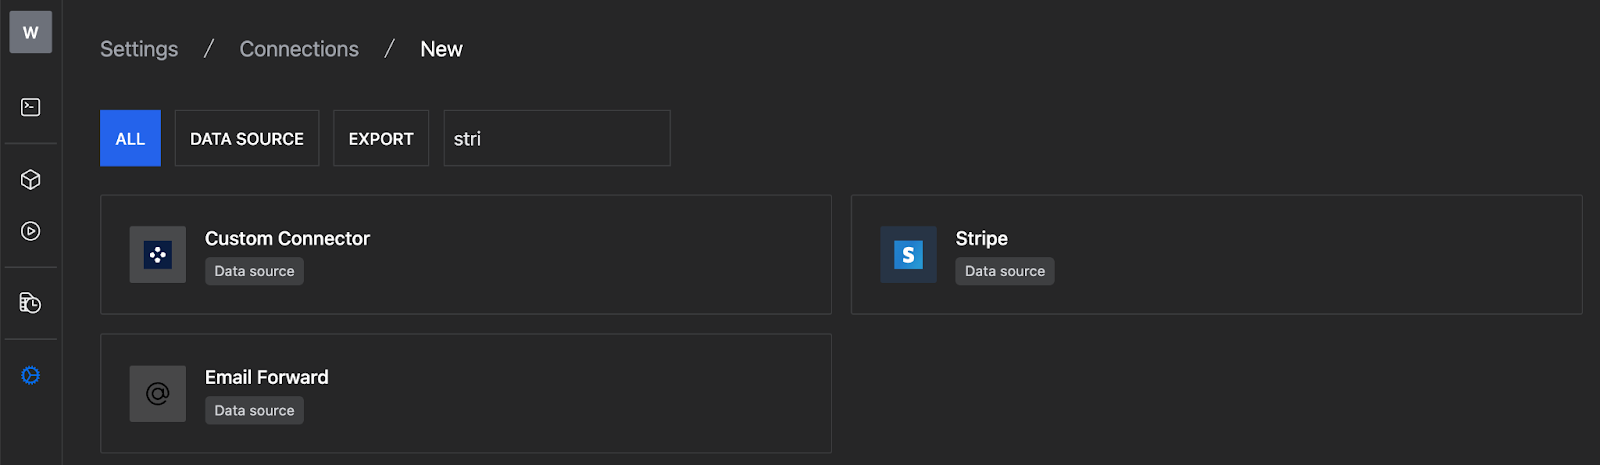
Task: Navigate to Connections breadcrumb link
Action: click(x=299, y=49)
